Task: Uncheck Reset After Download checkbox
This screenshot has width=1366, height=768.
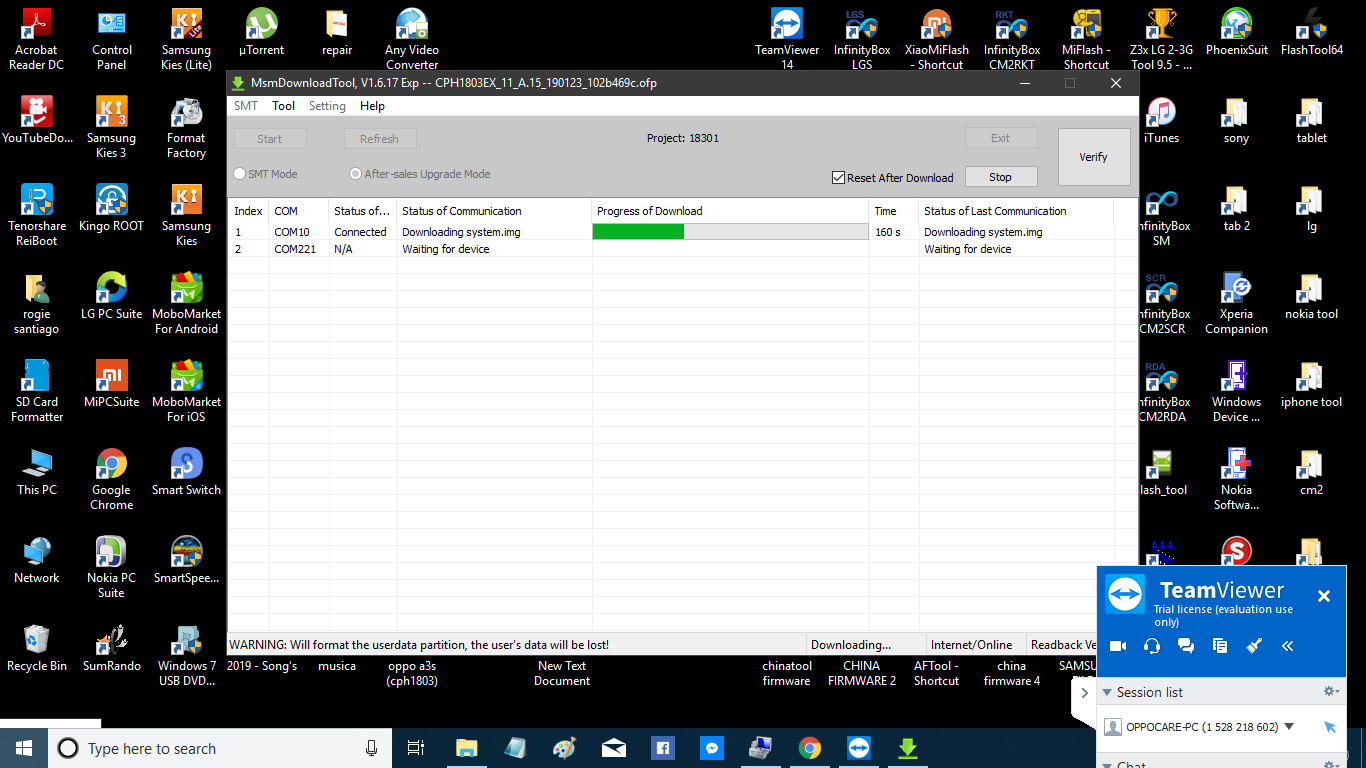Action: [x=838, y=178]
